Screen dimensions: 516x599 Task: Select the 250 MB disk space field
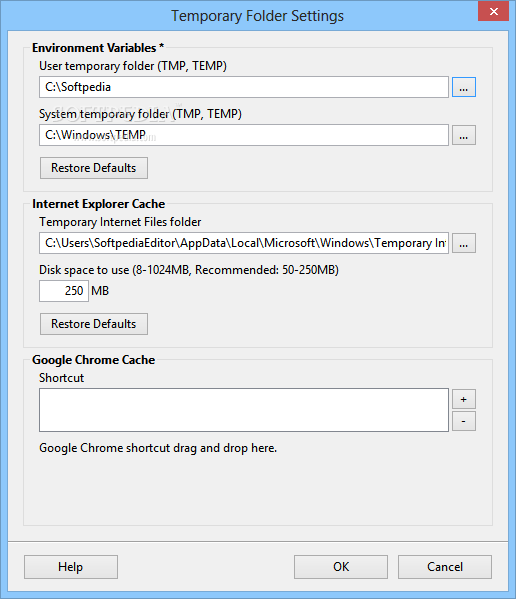(x=64, y=291)
